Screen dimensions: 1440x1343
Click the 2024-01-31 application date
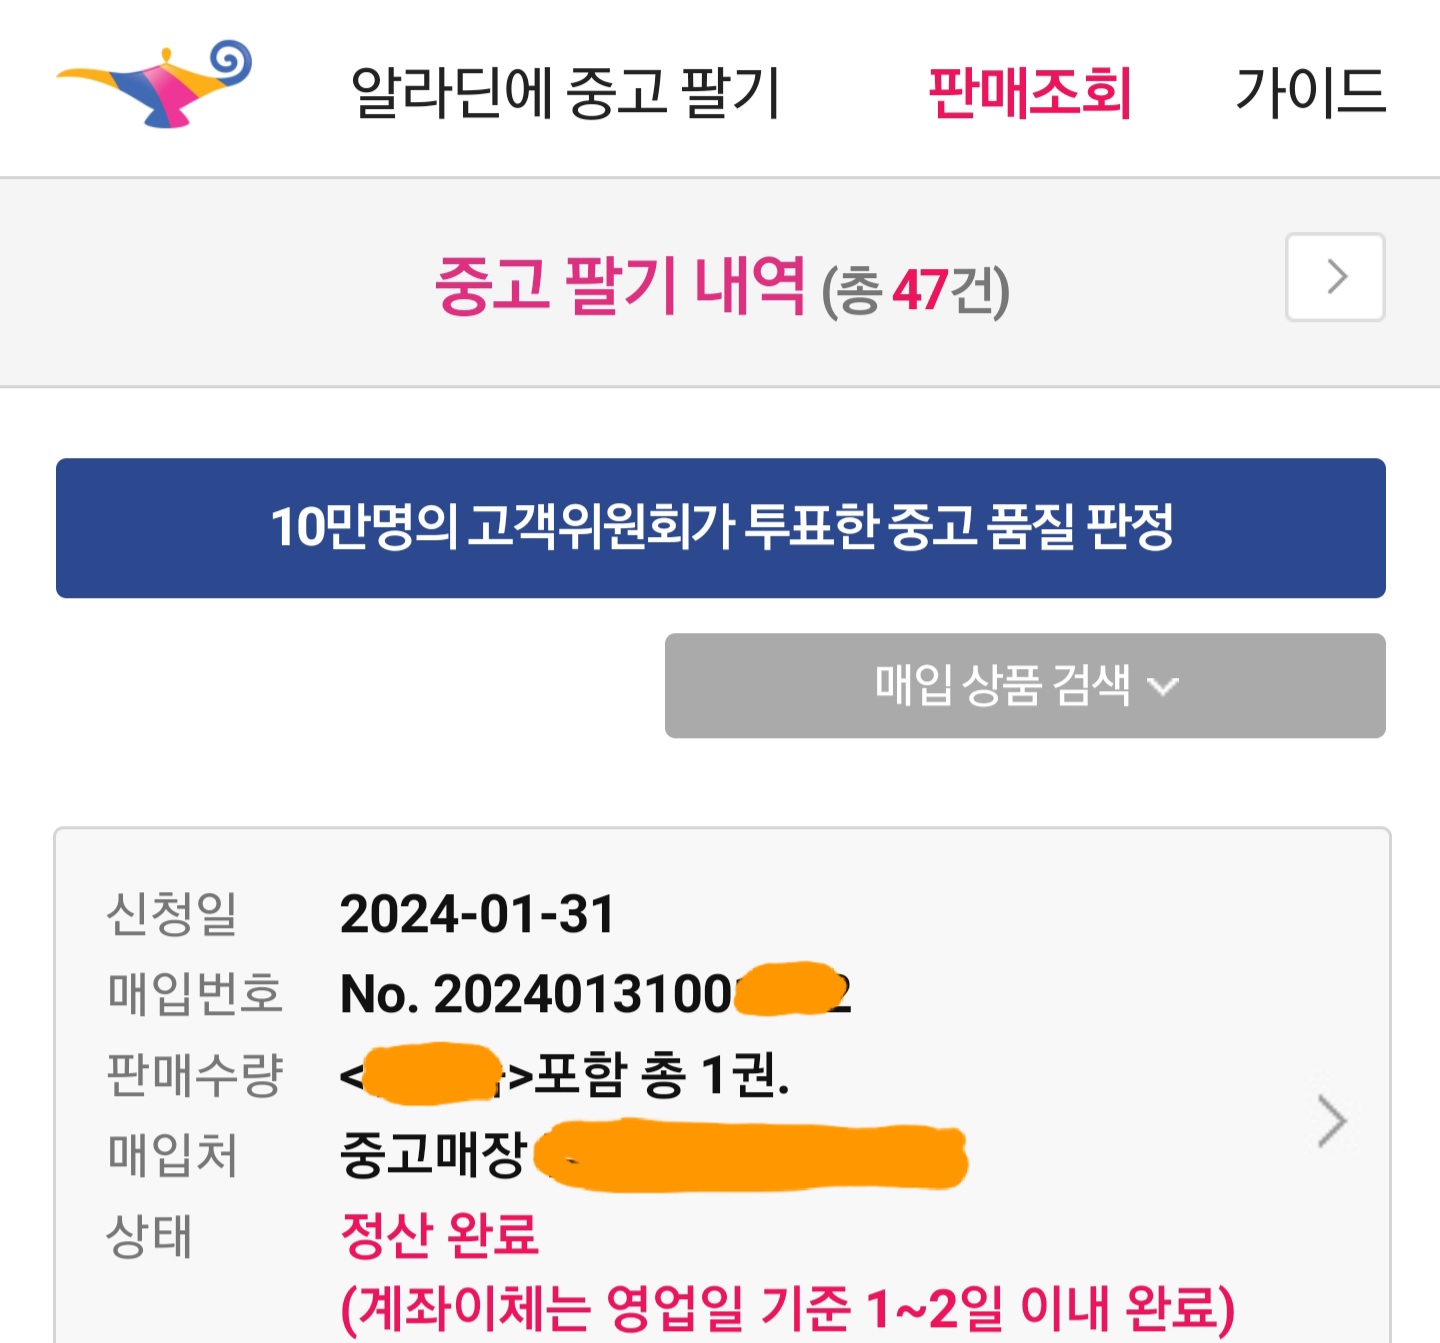point(477,914)
